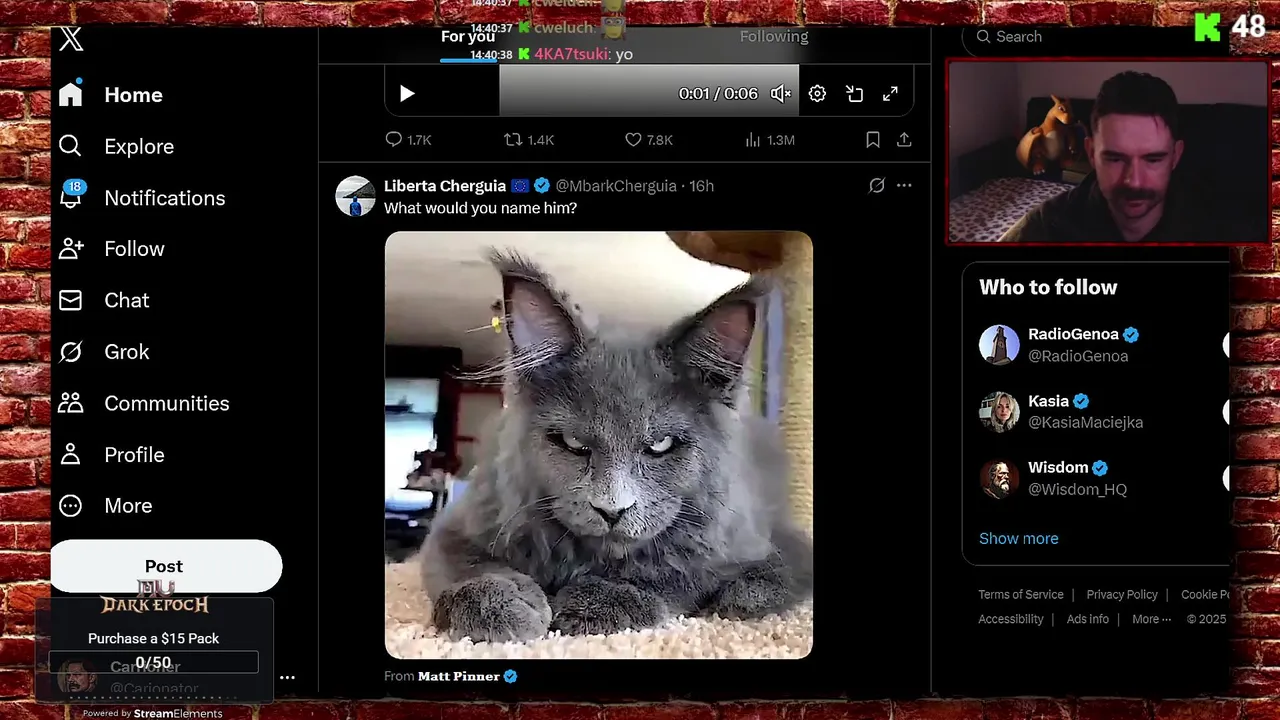The width and height of the screenshot is (1280, 720).
Task: Click the @MbarkCherguia handle
Action: click(x=615, y=186)
